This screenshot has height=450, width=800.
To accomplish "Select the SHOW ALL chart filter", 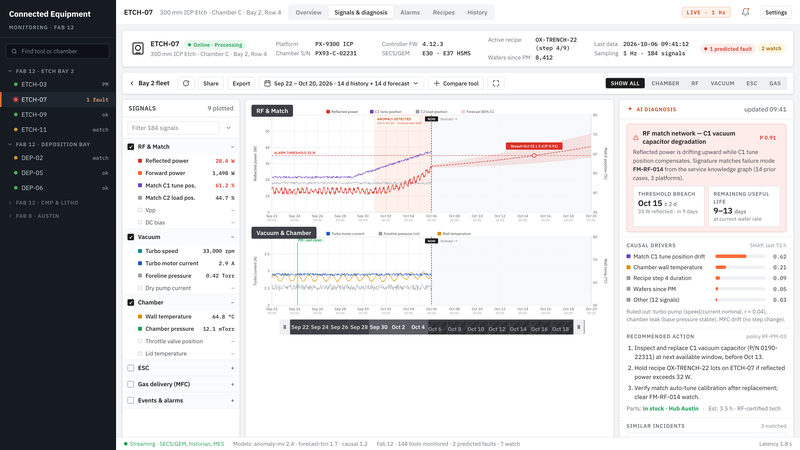I will click(625, 83).
